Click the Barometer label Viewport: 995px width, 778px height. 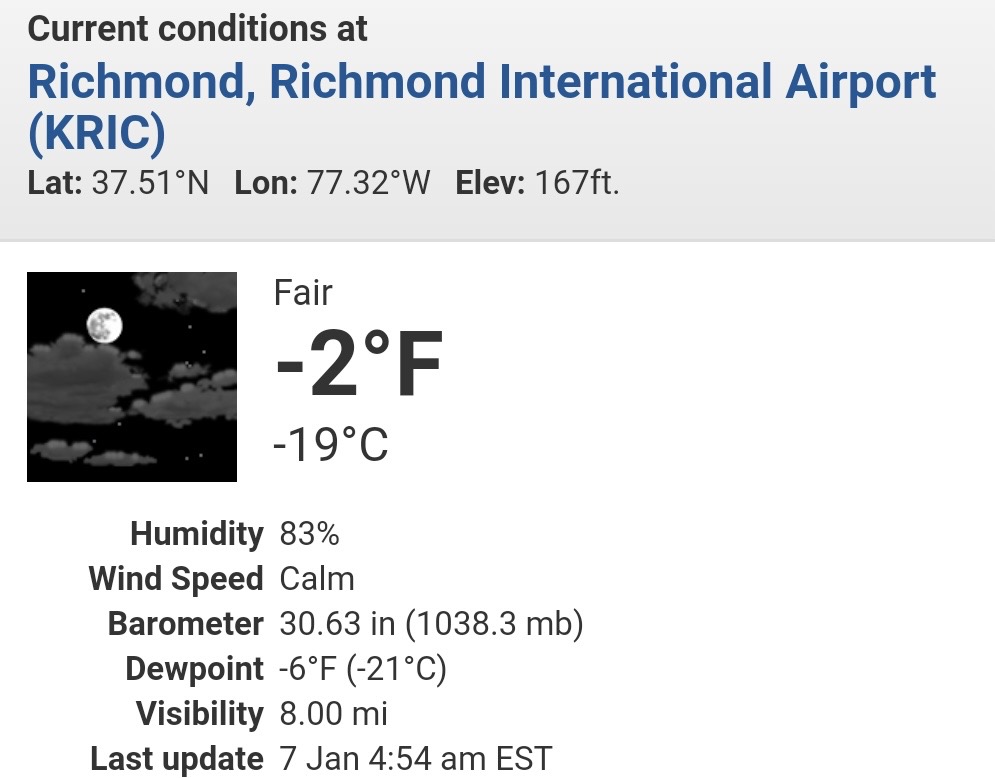[x=185, y=624]
